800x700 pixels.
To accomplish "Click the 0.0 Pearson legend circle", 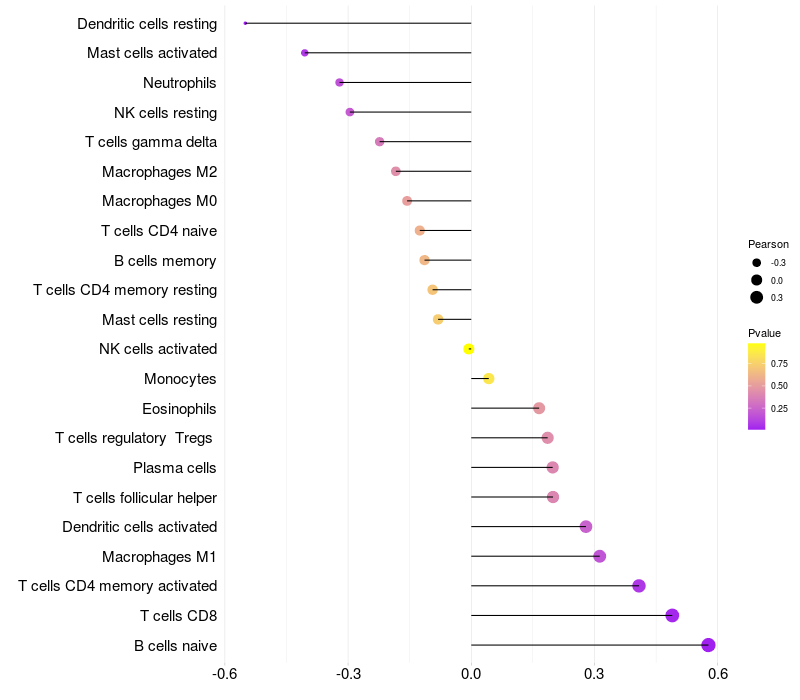I will [x=757, y=280].
